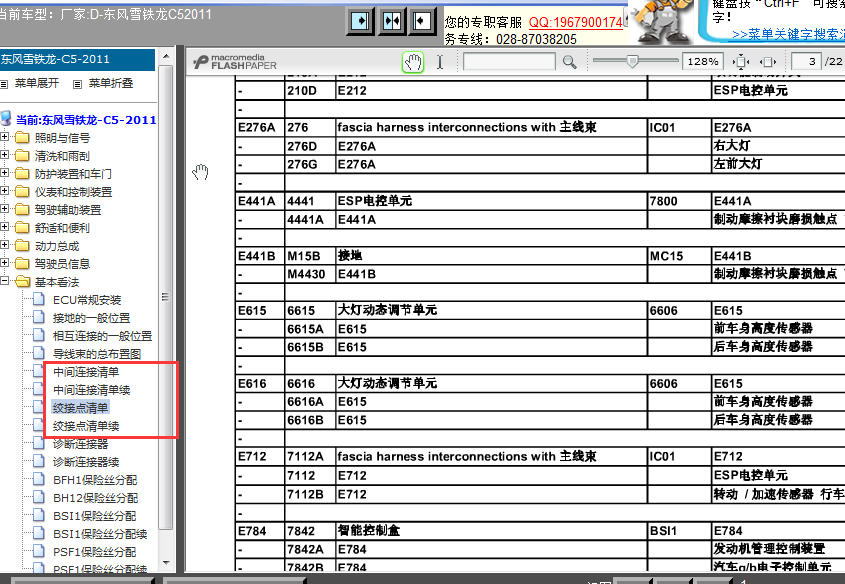
Task: Click the 大灯动态调节单元 cell in E615 row
Action: pos(491,310)
